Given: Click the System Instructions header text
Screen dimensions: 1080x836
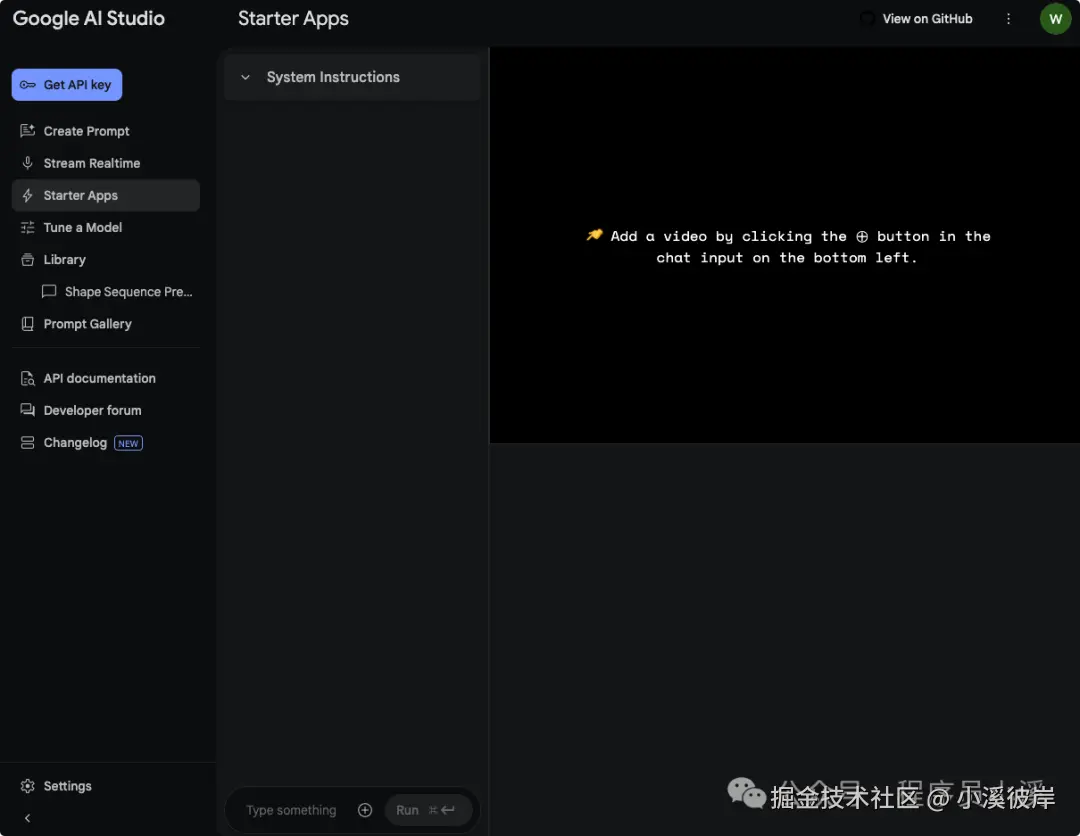Looking at the screenshot, I should [x=333, y=77].
